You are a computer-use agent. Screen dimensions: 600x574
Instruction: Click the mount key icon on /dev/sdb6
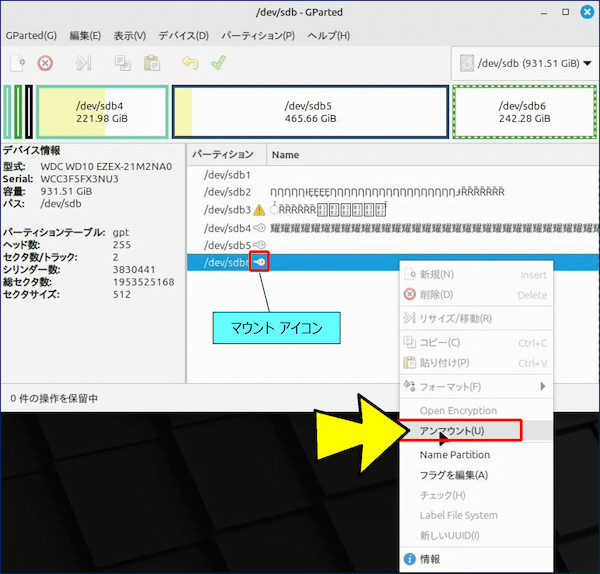[x=259, y=262]
